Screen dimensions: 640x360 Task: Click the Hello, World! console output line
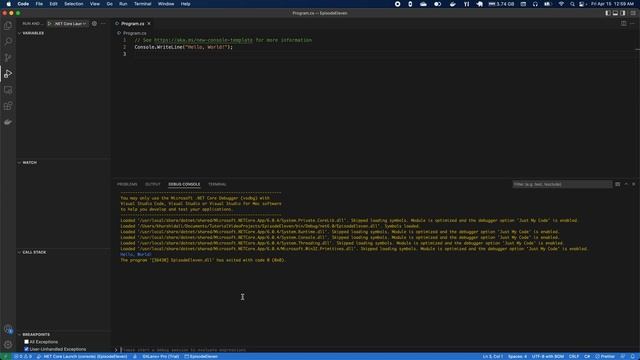[136, 254]
